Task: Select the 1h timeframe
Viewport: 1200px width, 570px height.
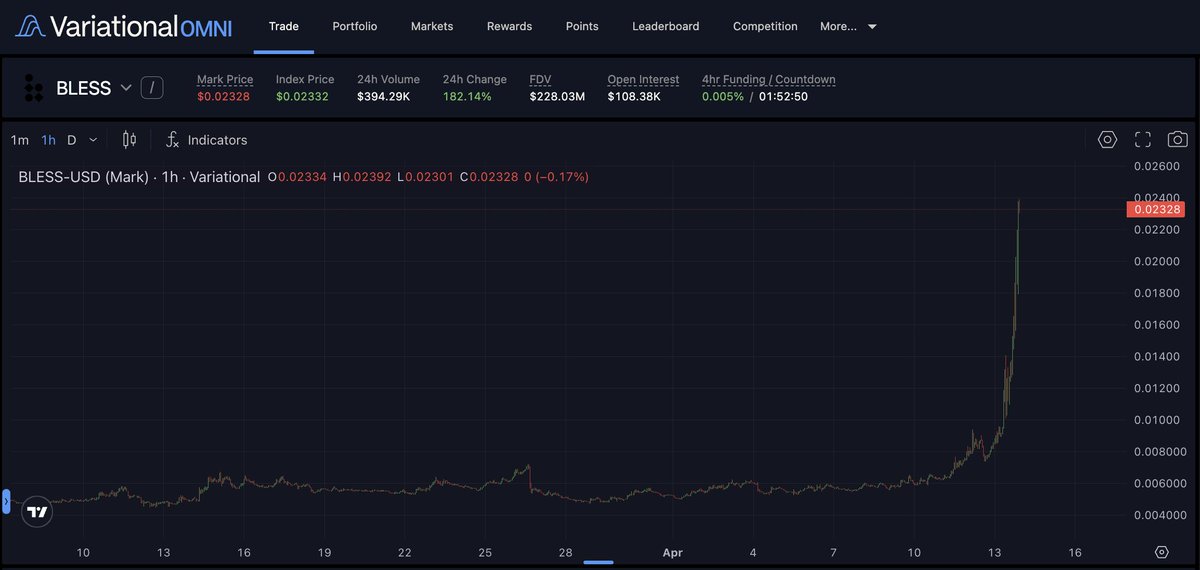Action: coord(48,140)
